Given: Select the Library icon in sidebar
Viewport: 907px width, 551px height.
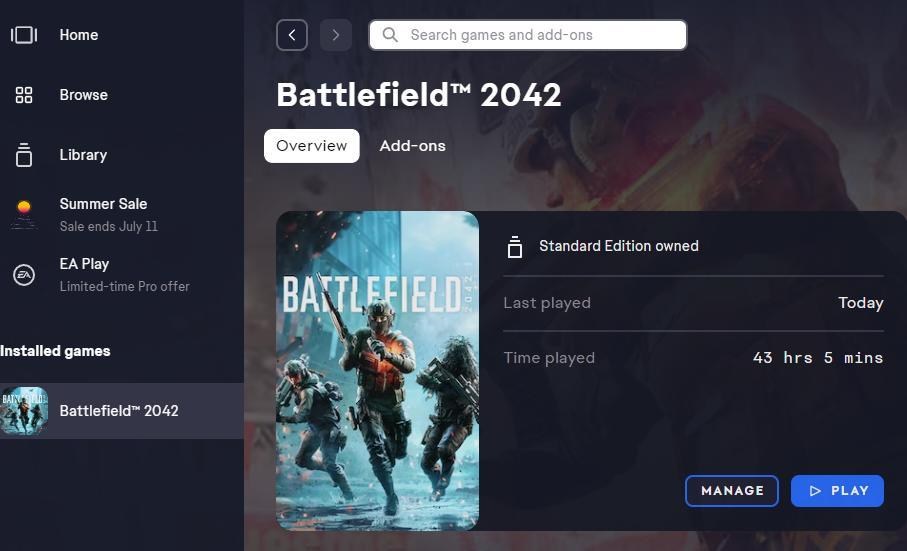Looking at the screenshot, I should [x=24, y=155].
